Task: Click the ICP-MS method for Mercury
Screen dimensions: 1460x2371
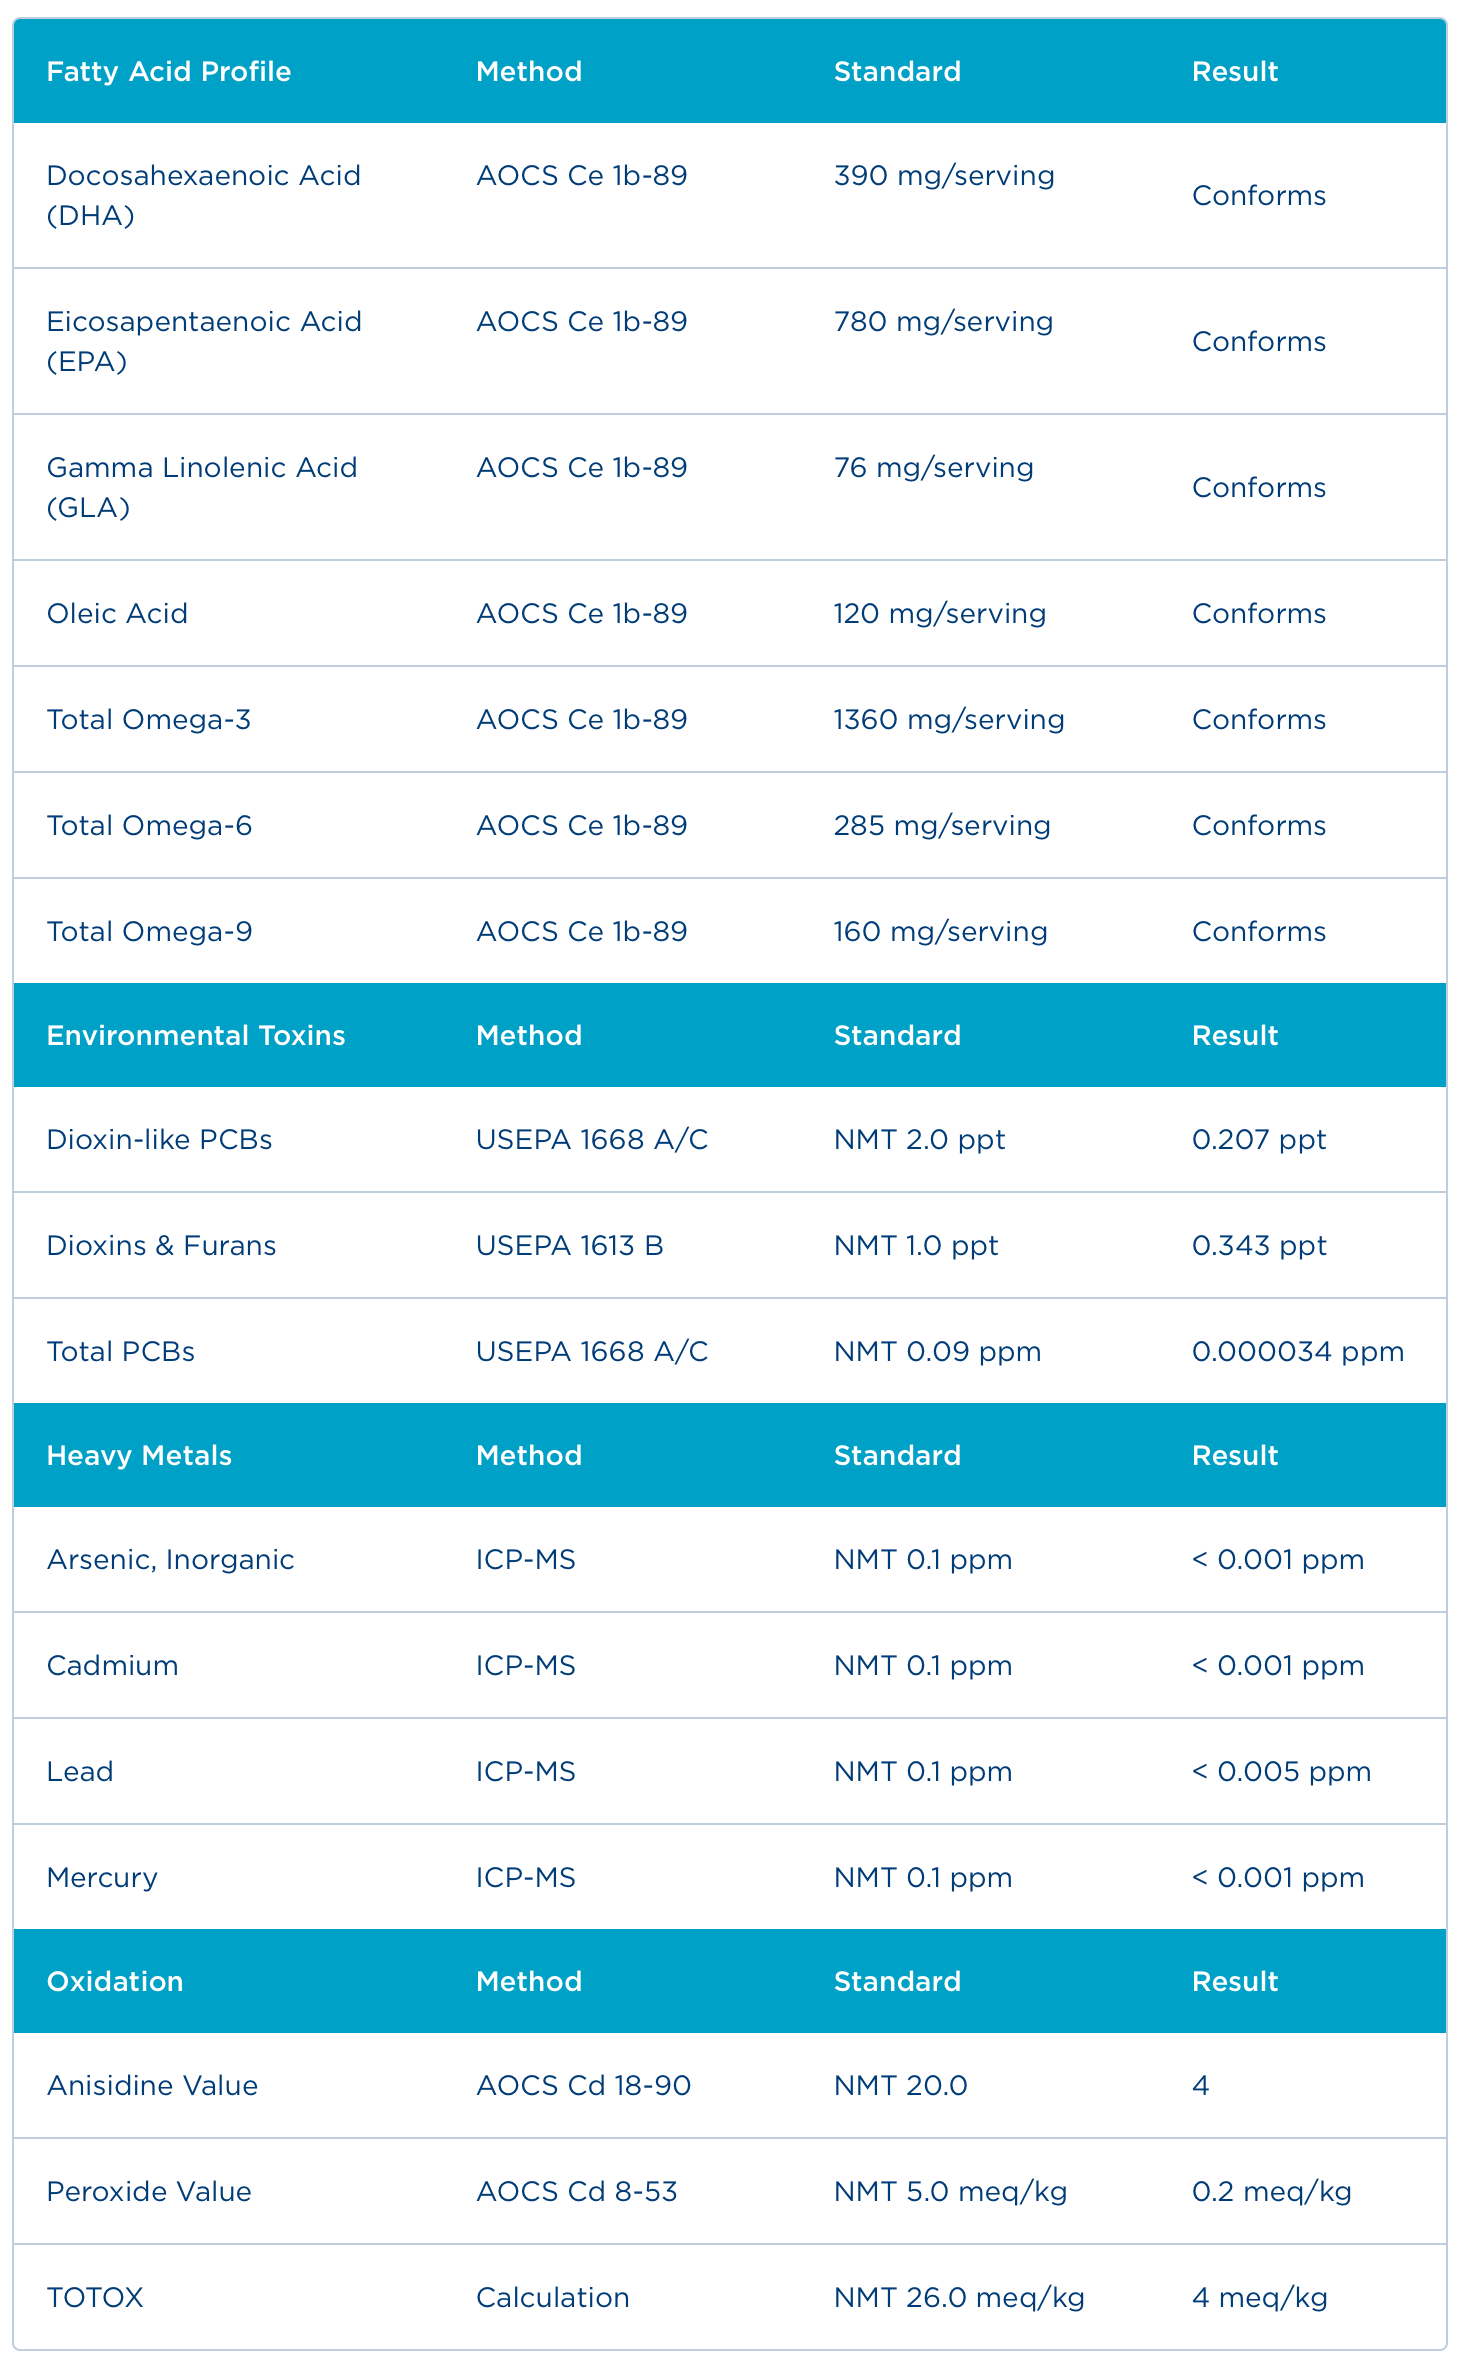Action: tap(525, 1877)
